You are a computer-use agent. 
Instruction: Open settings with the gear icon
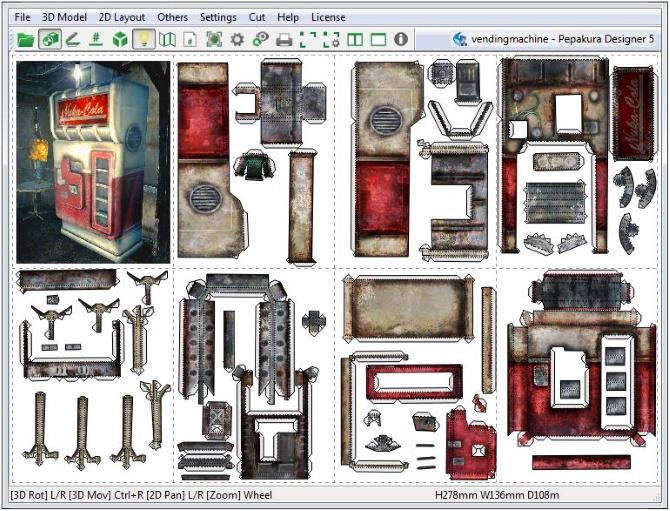(x=237, y=39)
